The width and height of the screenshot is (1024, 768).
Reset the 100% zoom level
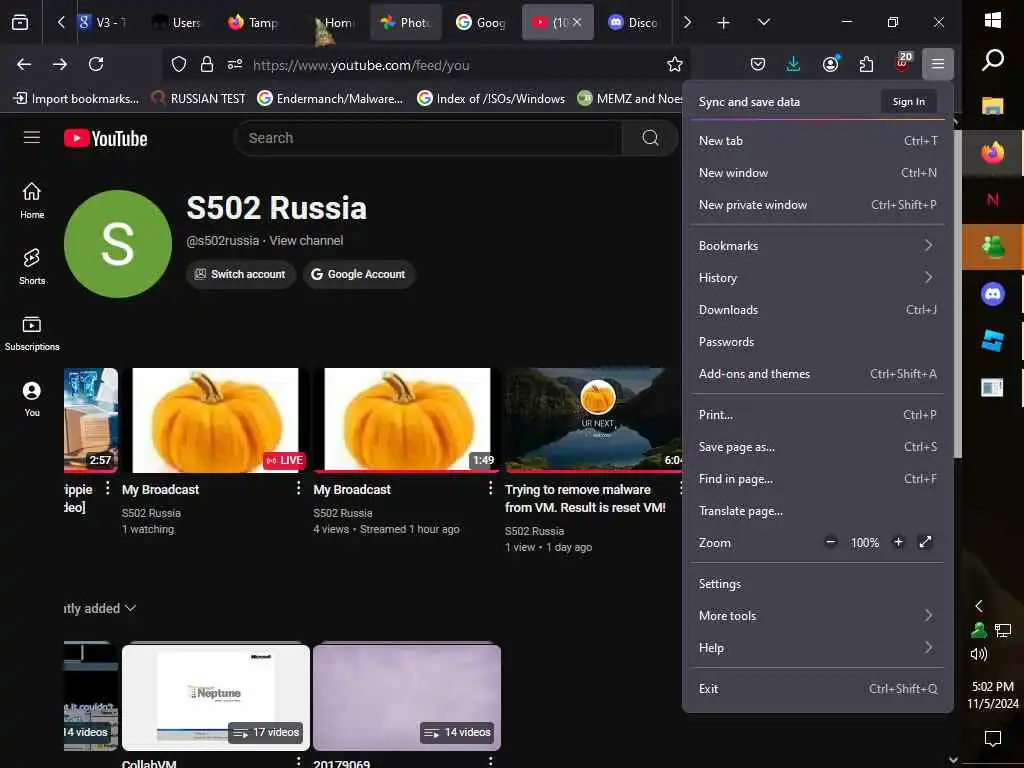865,543
